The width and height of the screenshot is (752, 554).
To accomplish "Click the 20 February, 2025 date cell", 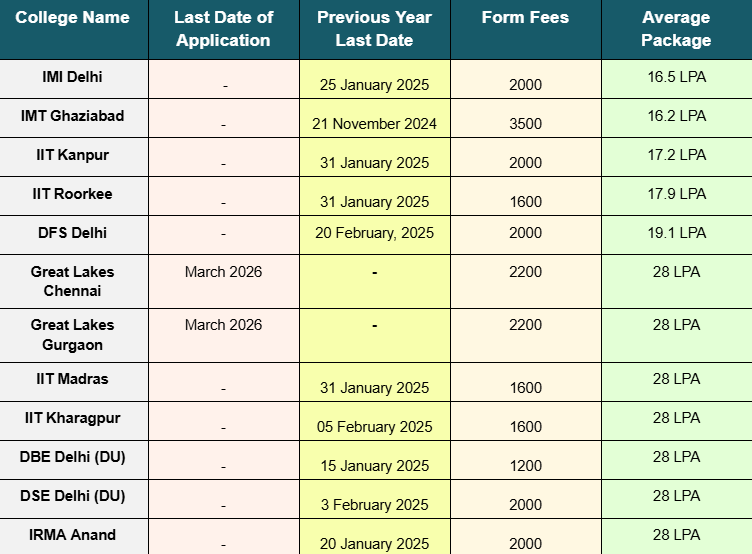I will click(375, 233).
